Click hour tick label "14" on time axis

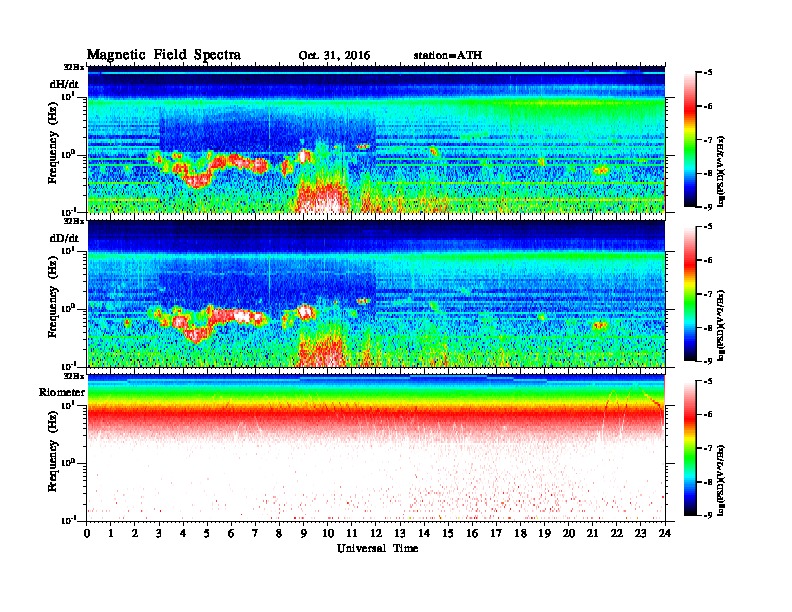coord(424,534)
